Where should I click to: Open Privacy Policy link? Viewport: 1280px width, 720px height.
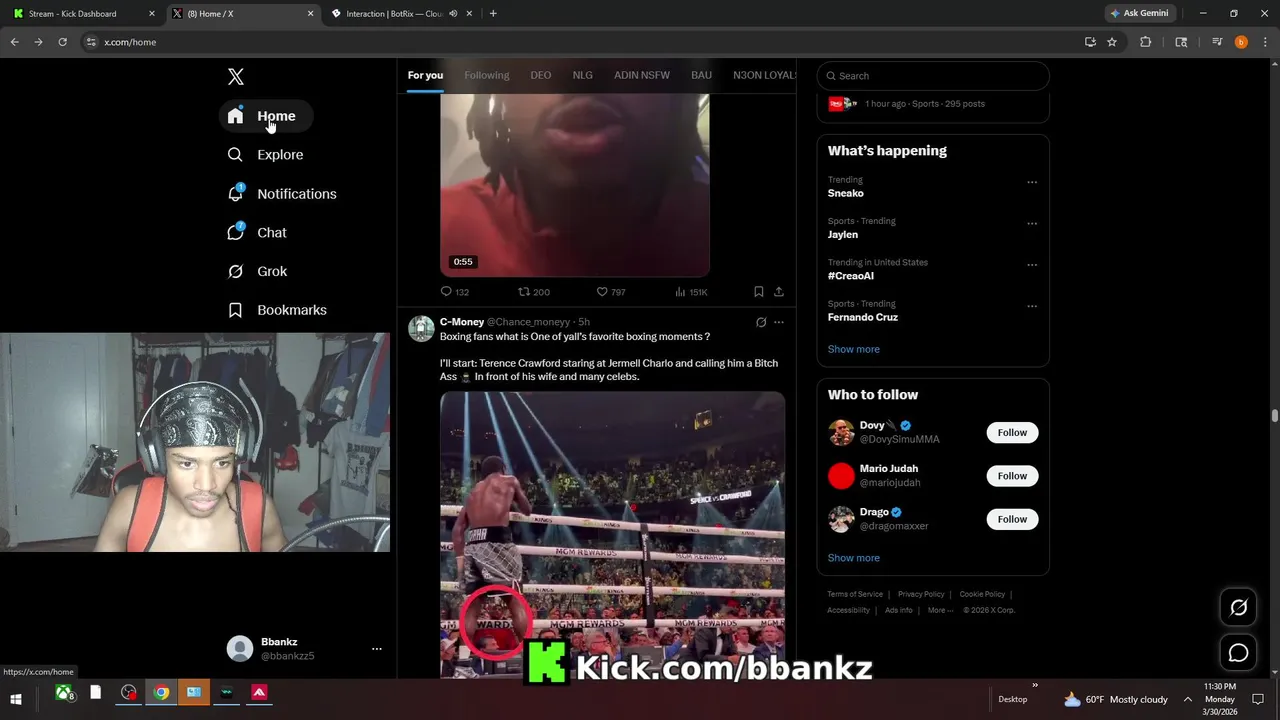click(x=921, y=594)
